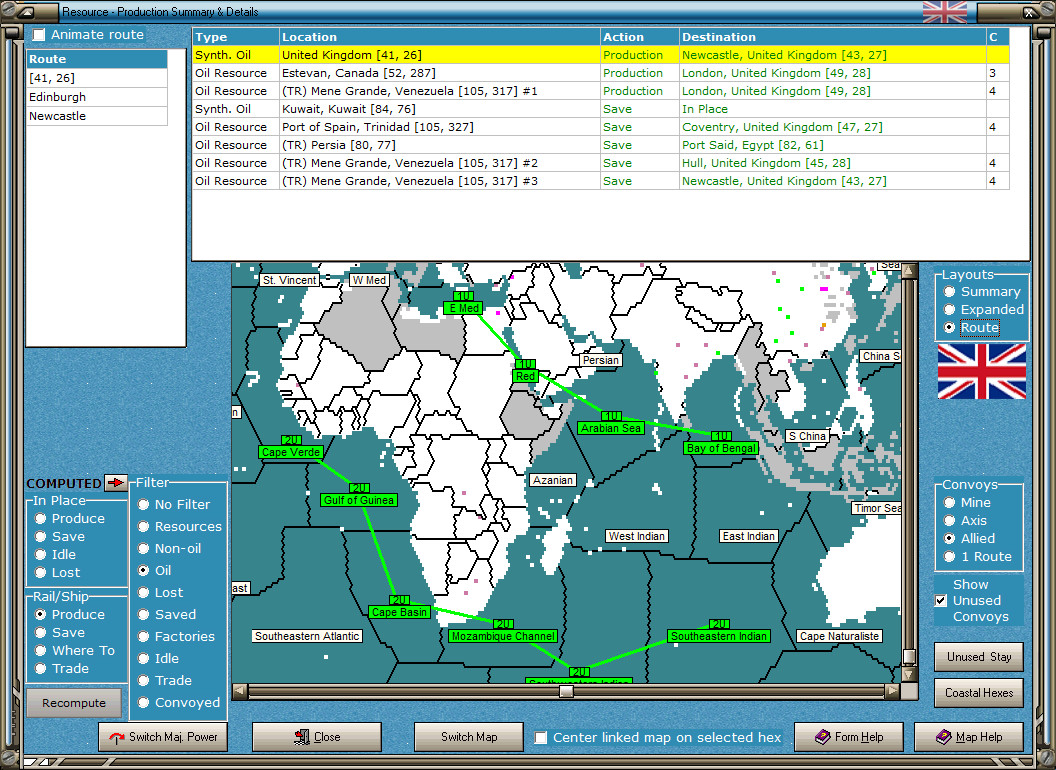
Task: Click the red arrow next to COMPUTED
Action: [x=117, y=483]
